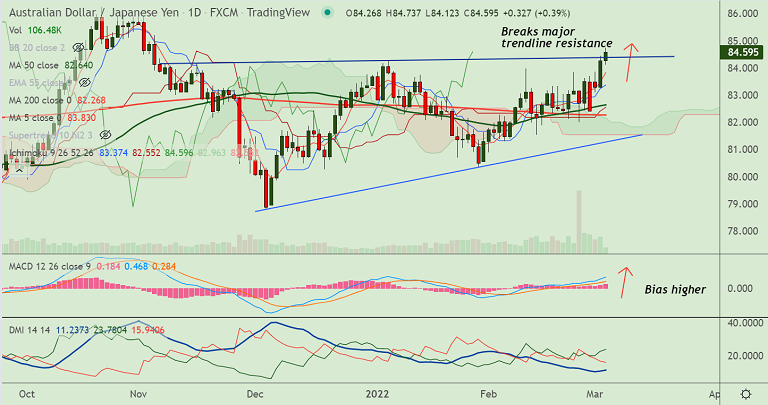Screen dimensions: 768x405
Task: Click the close price C84.595
Action: pos(481,13)
